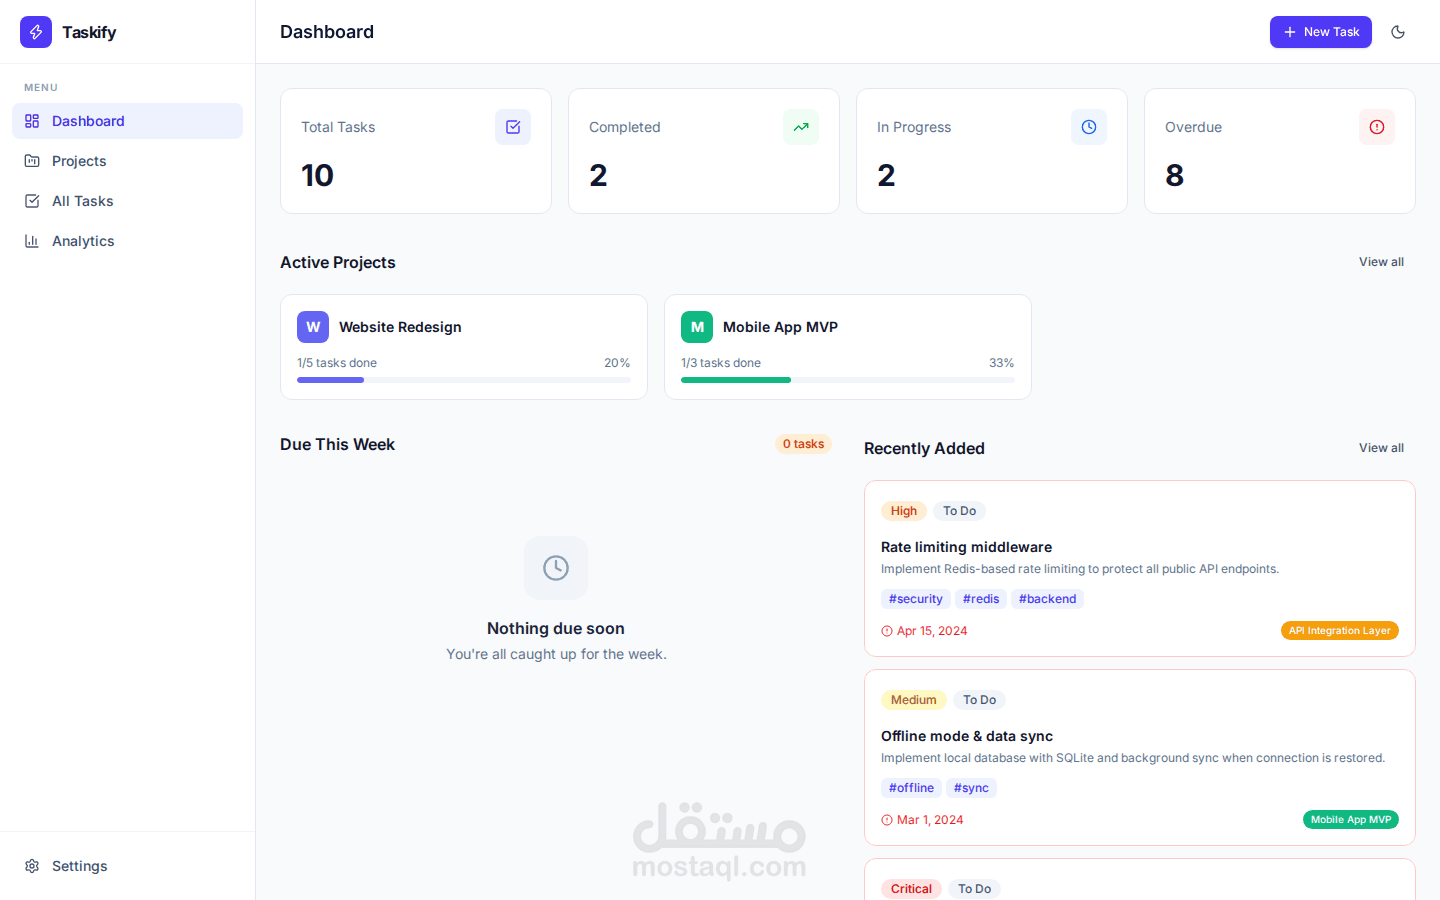Click the Mar 1, 2024 due date
This screenshot has width=1440, height=900.
coord(922,820)
